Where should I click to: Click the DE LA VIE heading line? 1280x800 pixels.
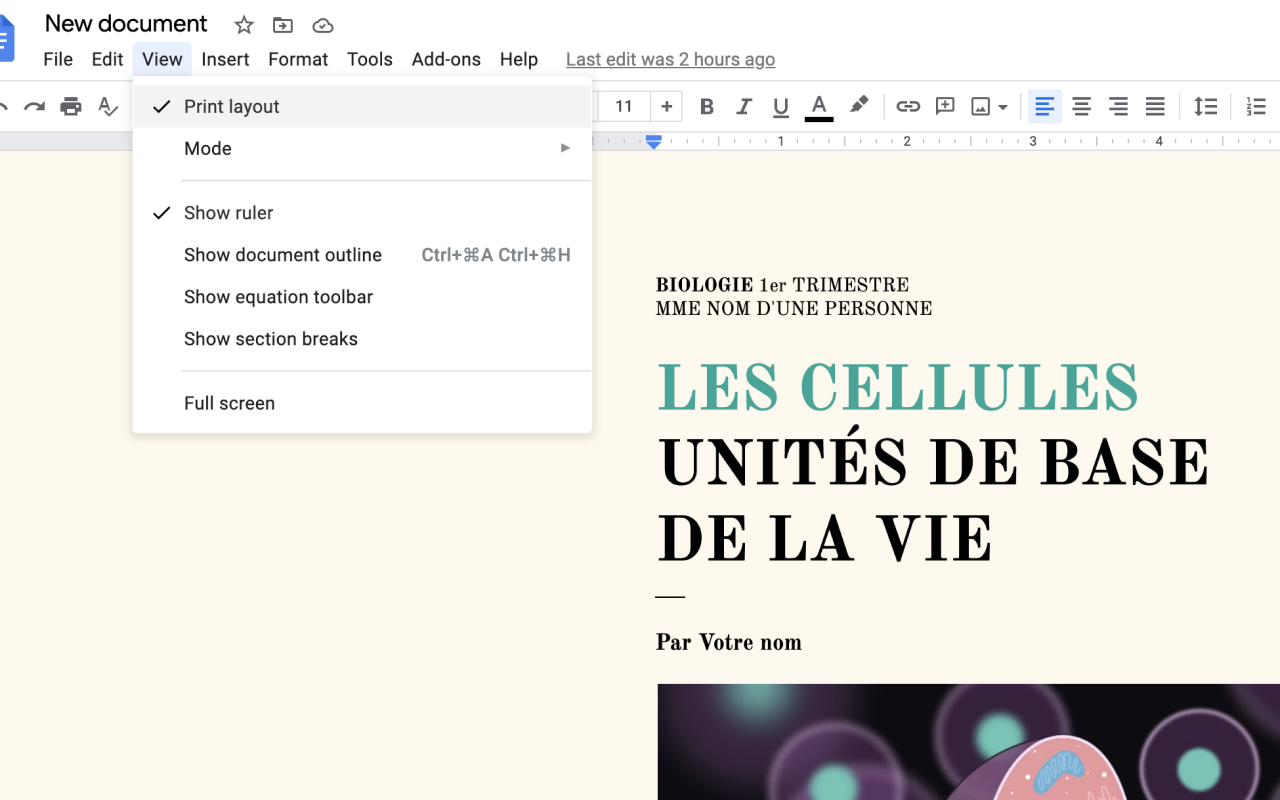click(x=824, y=540)
